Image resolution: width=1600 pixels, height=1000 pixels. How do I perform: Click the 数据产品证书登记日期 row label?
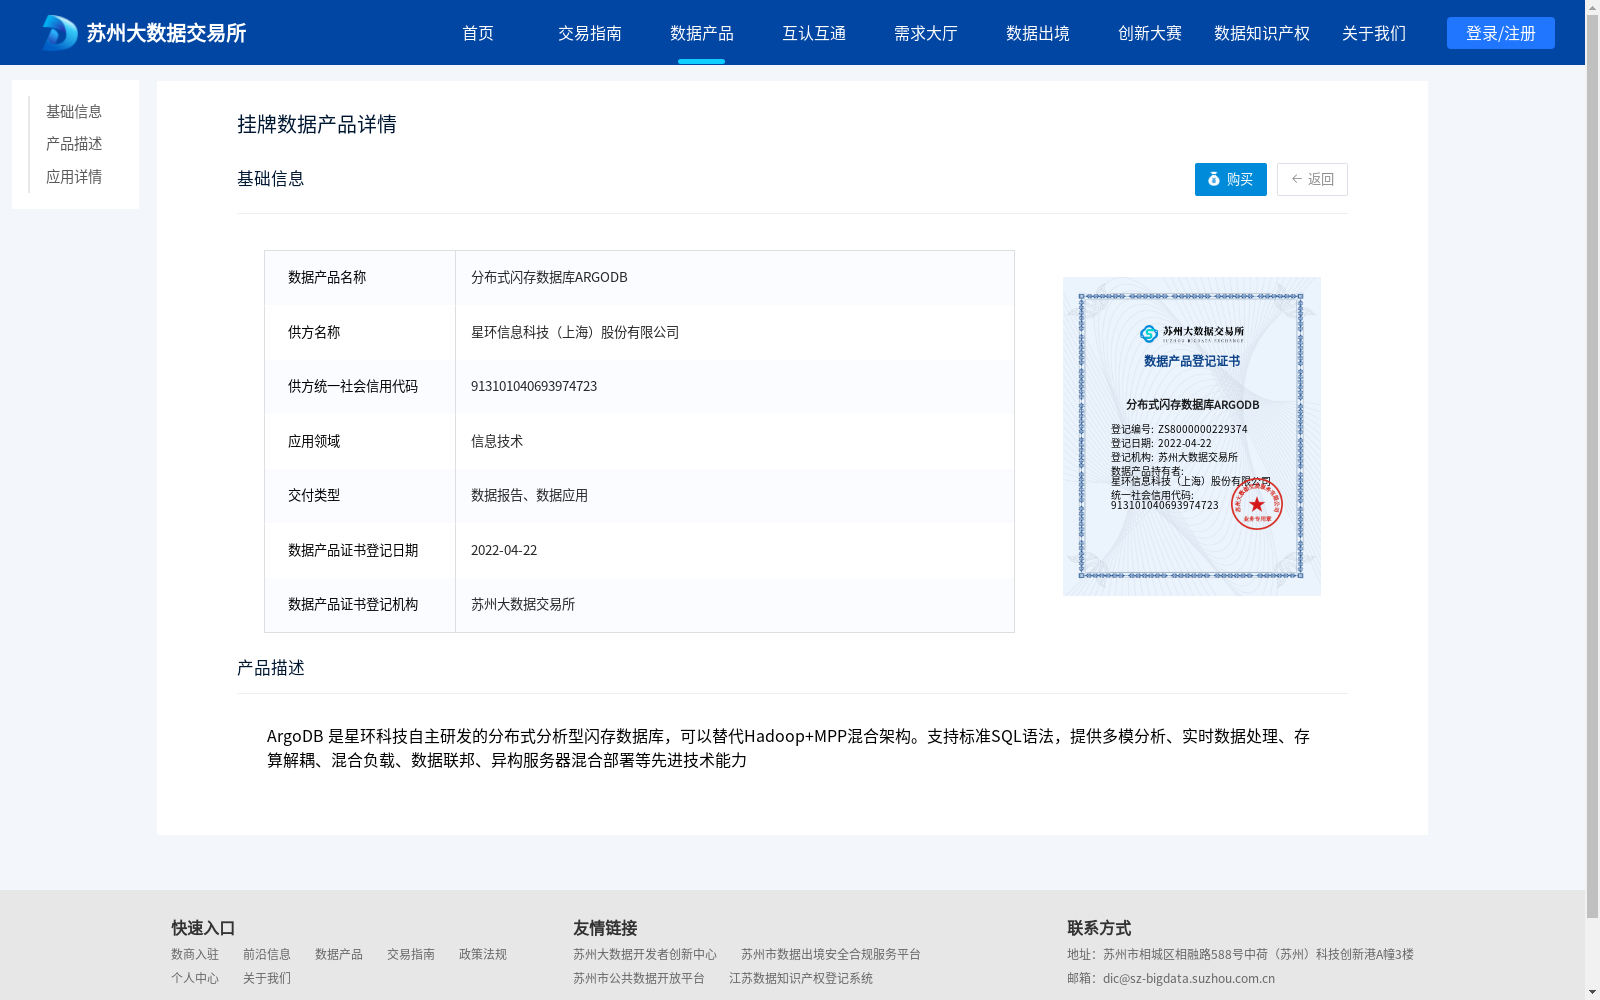(x=353, y=550)
